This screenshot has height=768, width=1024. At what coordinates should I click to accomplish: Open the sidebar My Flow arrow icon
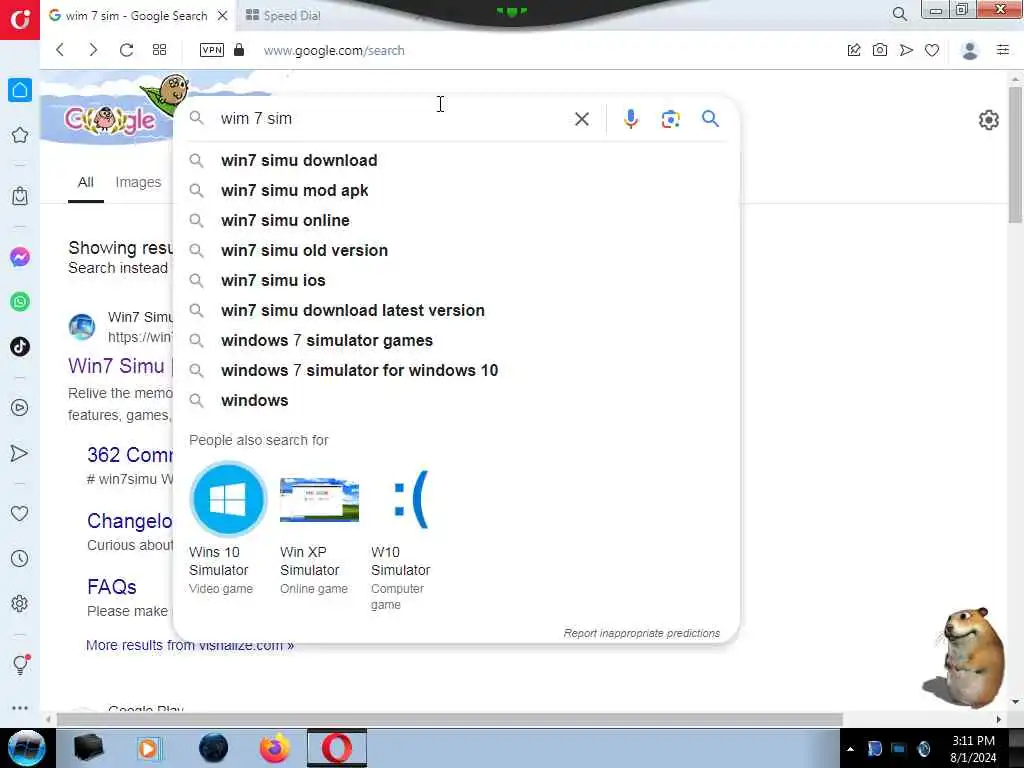tap(20, 453)
